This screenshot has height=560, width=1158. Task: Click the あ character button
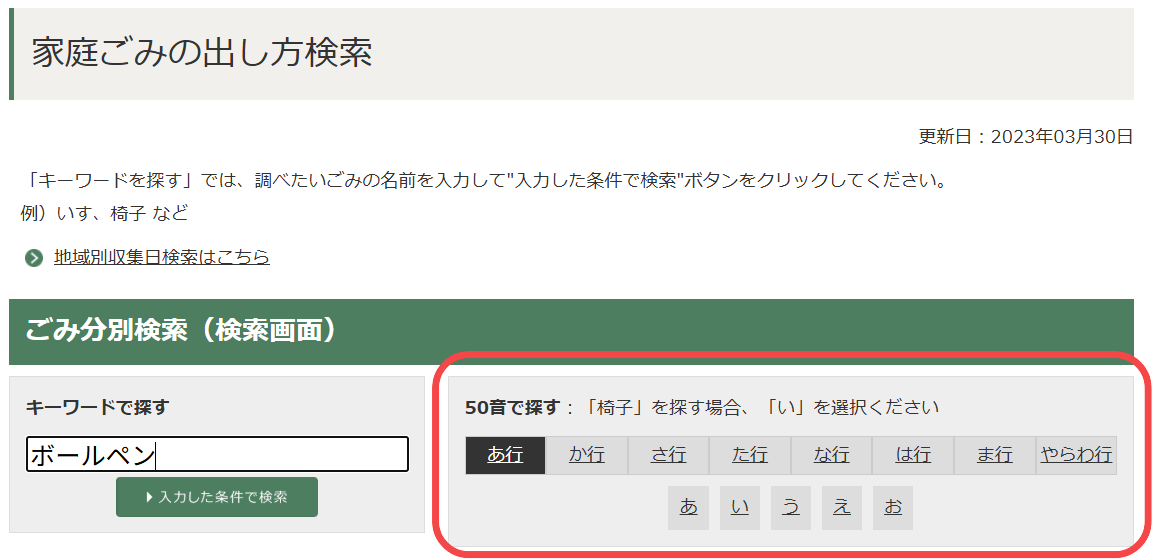click(x=688, y=508)
